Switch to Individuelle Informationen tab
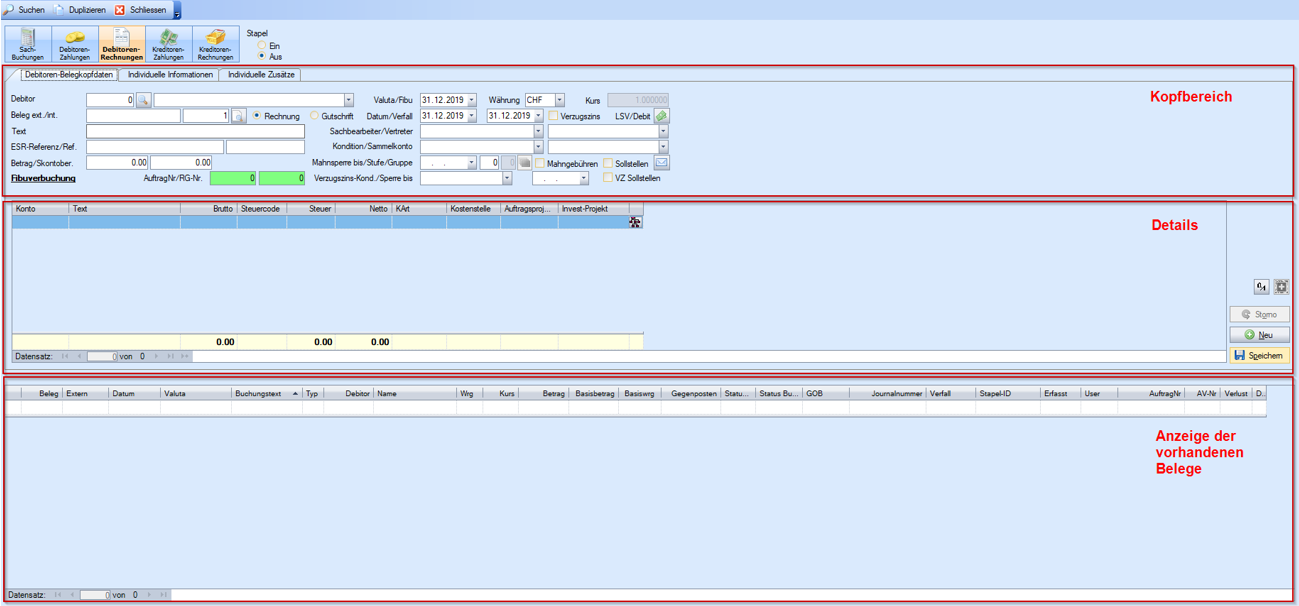Image resolution: width=1299 pixels, height=606 pixels. tap(170, 75)
